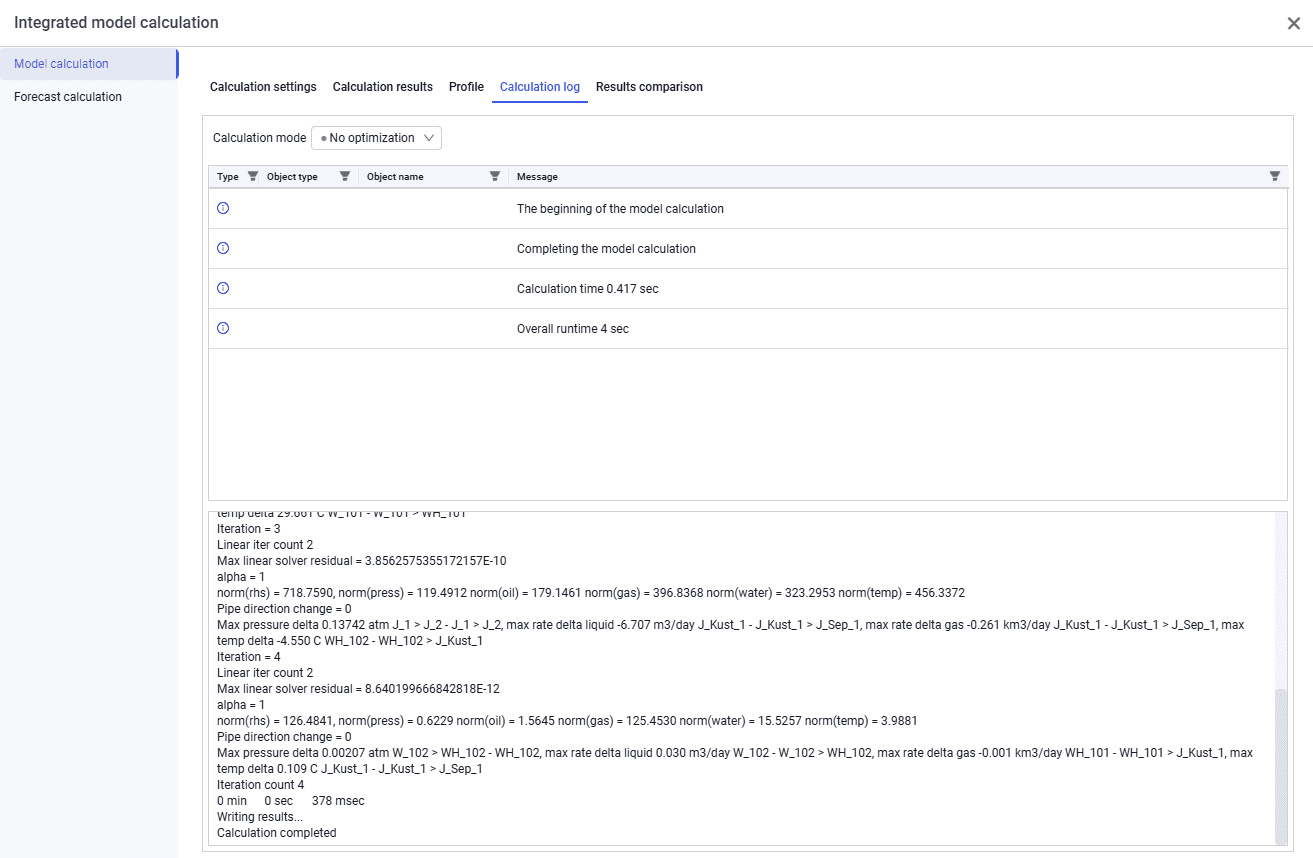Click log line starting 'norm(rhs) = 718.7590'
Viewport: 1313px width, 858px height.
tap(591, 593)
